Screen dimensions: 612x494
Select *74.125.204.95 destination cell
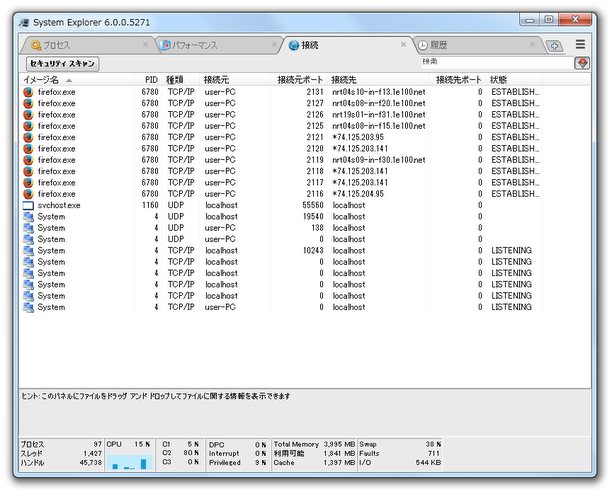pyautogui.click(x=358, y=194)
